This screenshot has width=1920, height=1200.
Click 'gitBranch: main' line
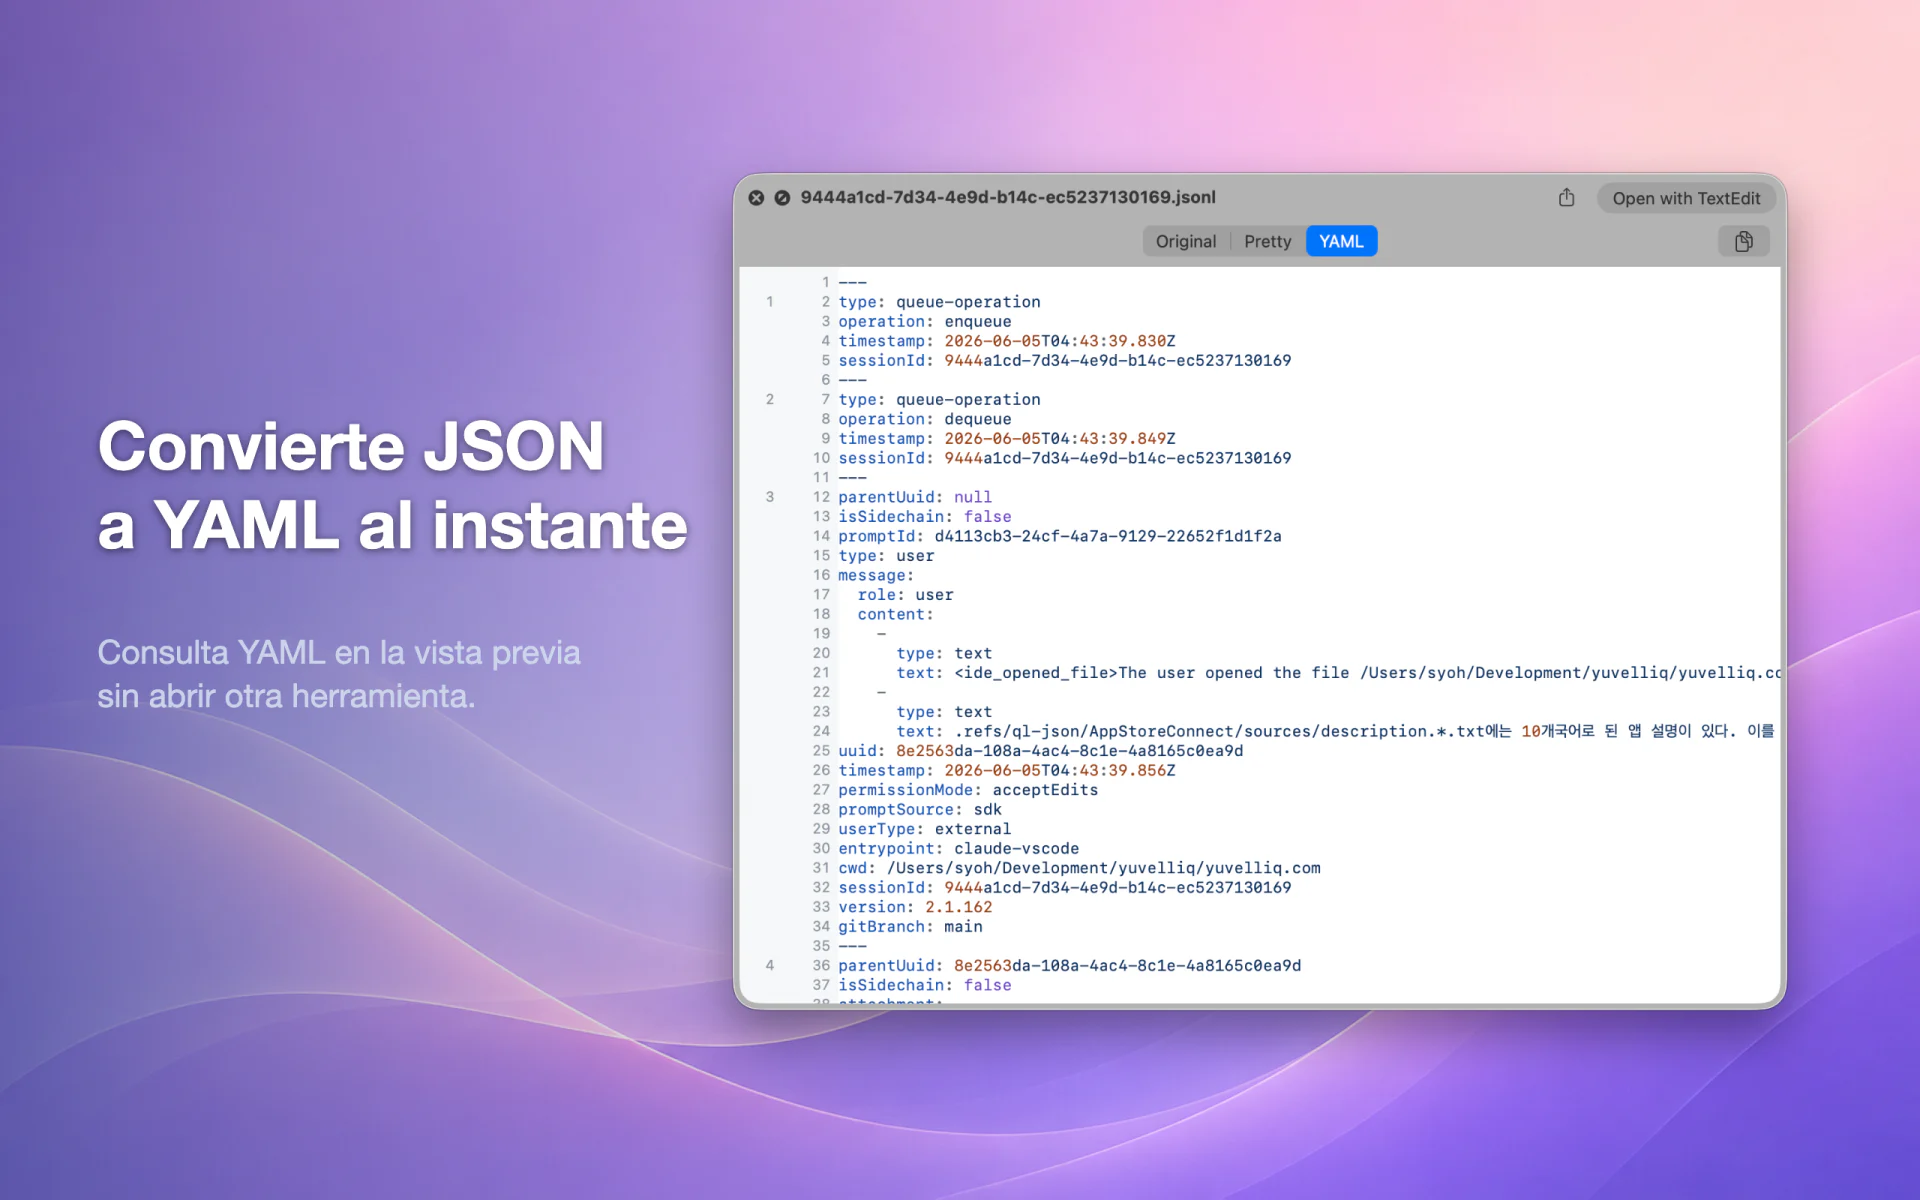[910, 927]
